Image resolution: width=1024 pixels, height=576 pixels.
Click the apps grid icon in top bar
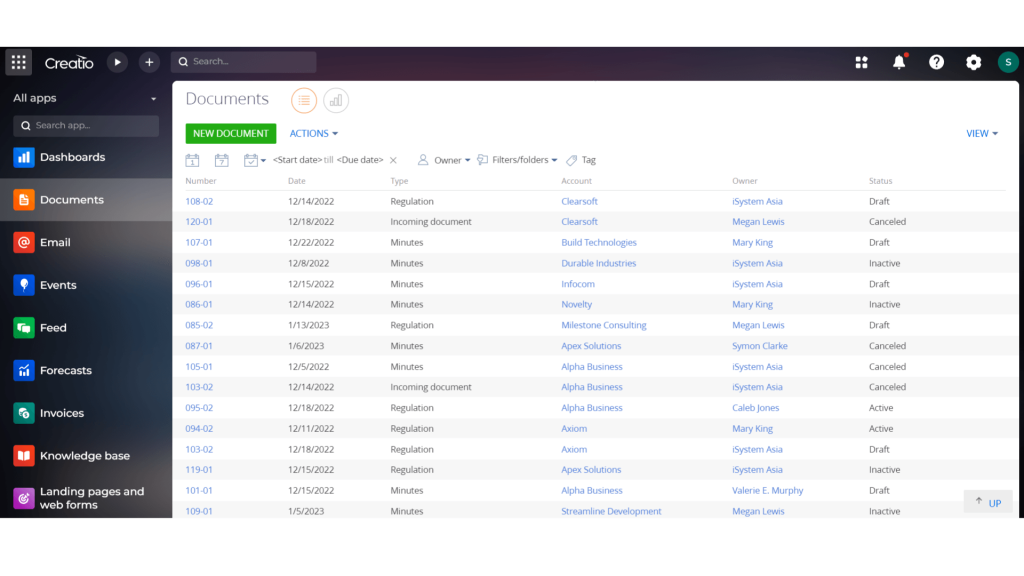coord(861,61)
